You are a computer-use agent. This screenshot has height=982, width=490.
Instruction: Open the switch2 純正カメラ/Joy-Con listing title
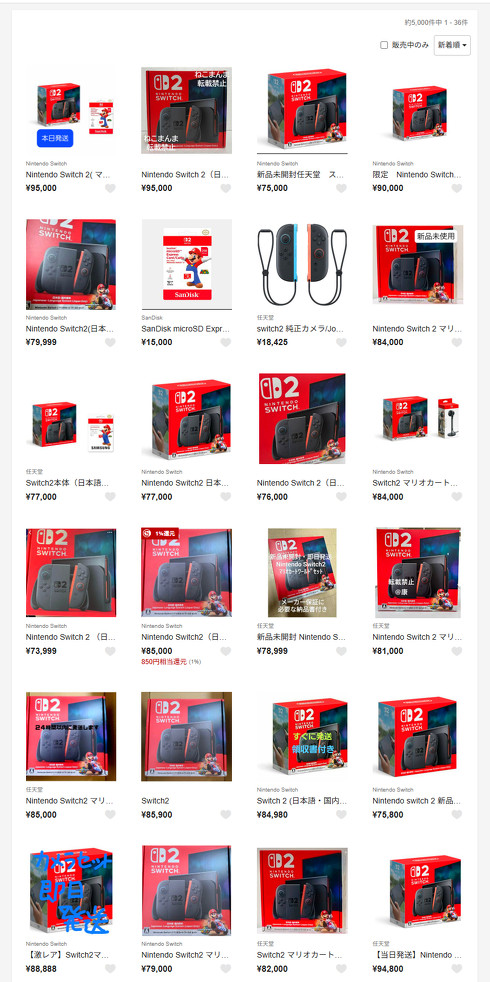point(301,329)
